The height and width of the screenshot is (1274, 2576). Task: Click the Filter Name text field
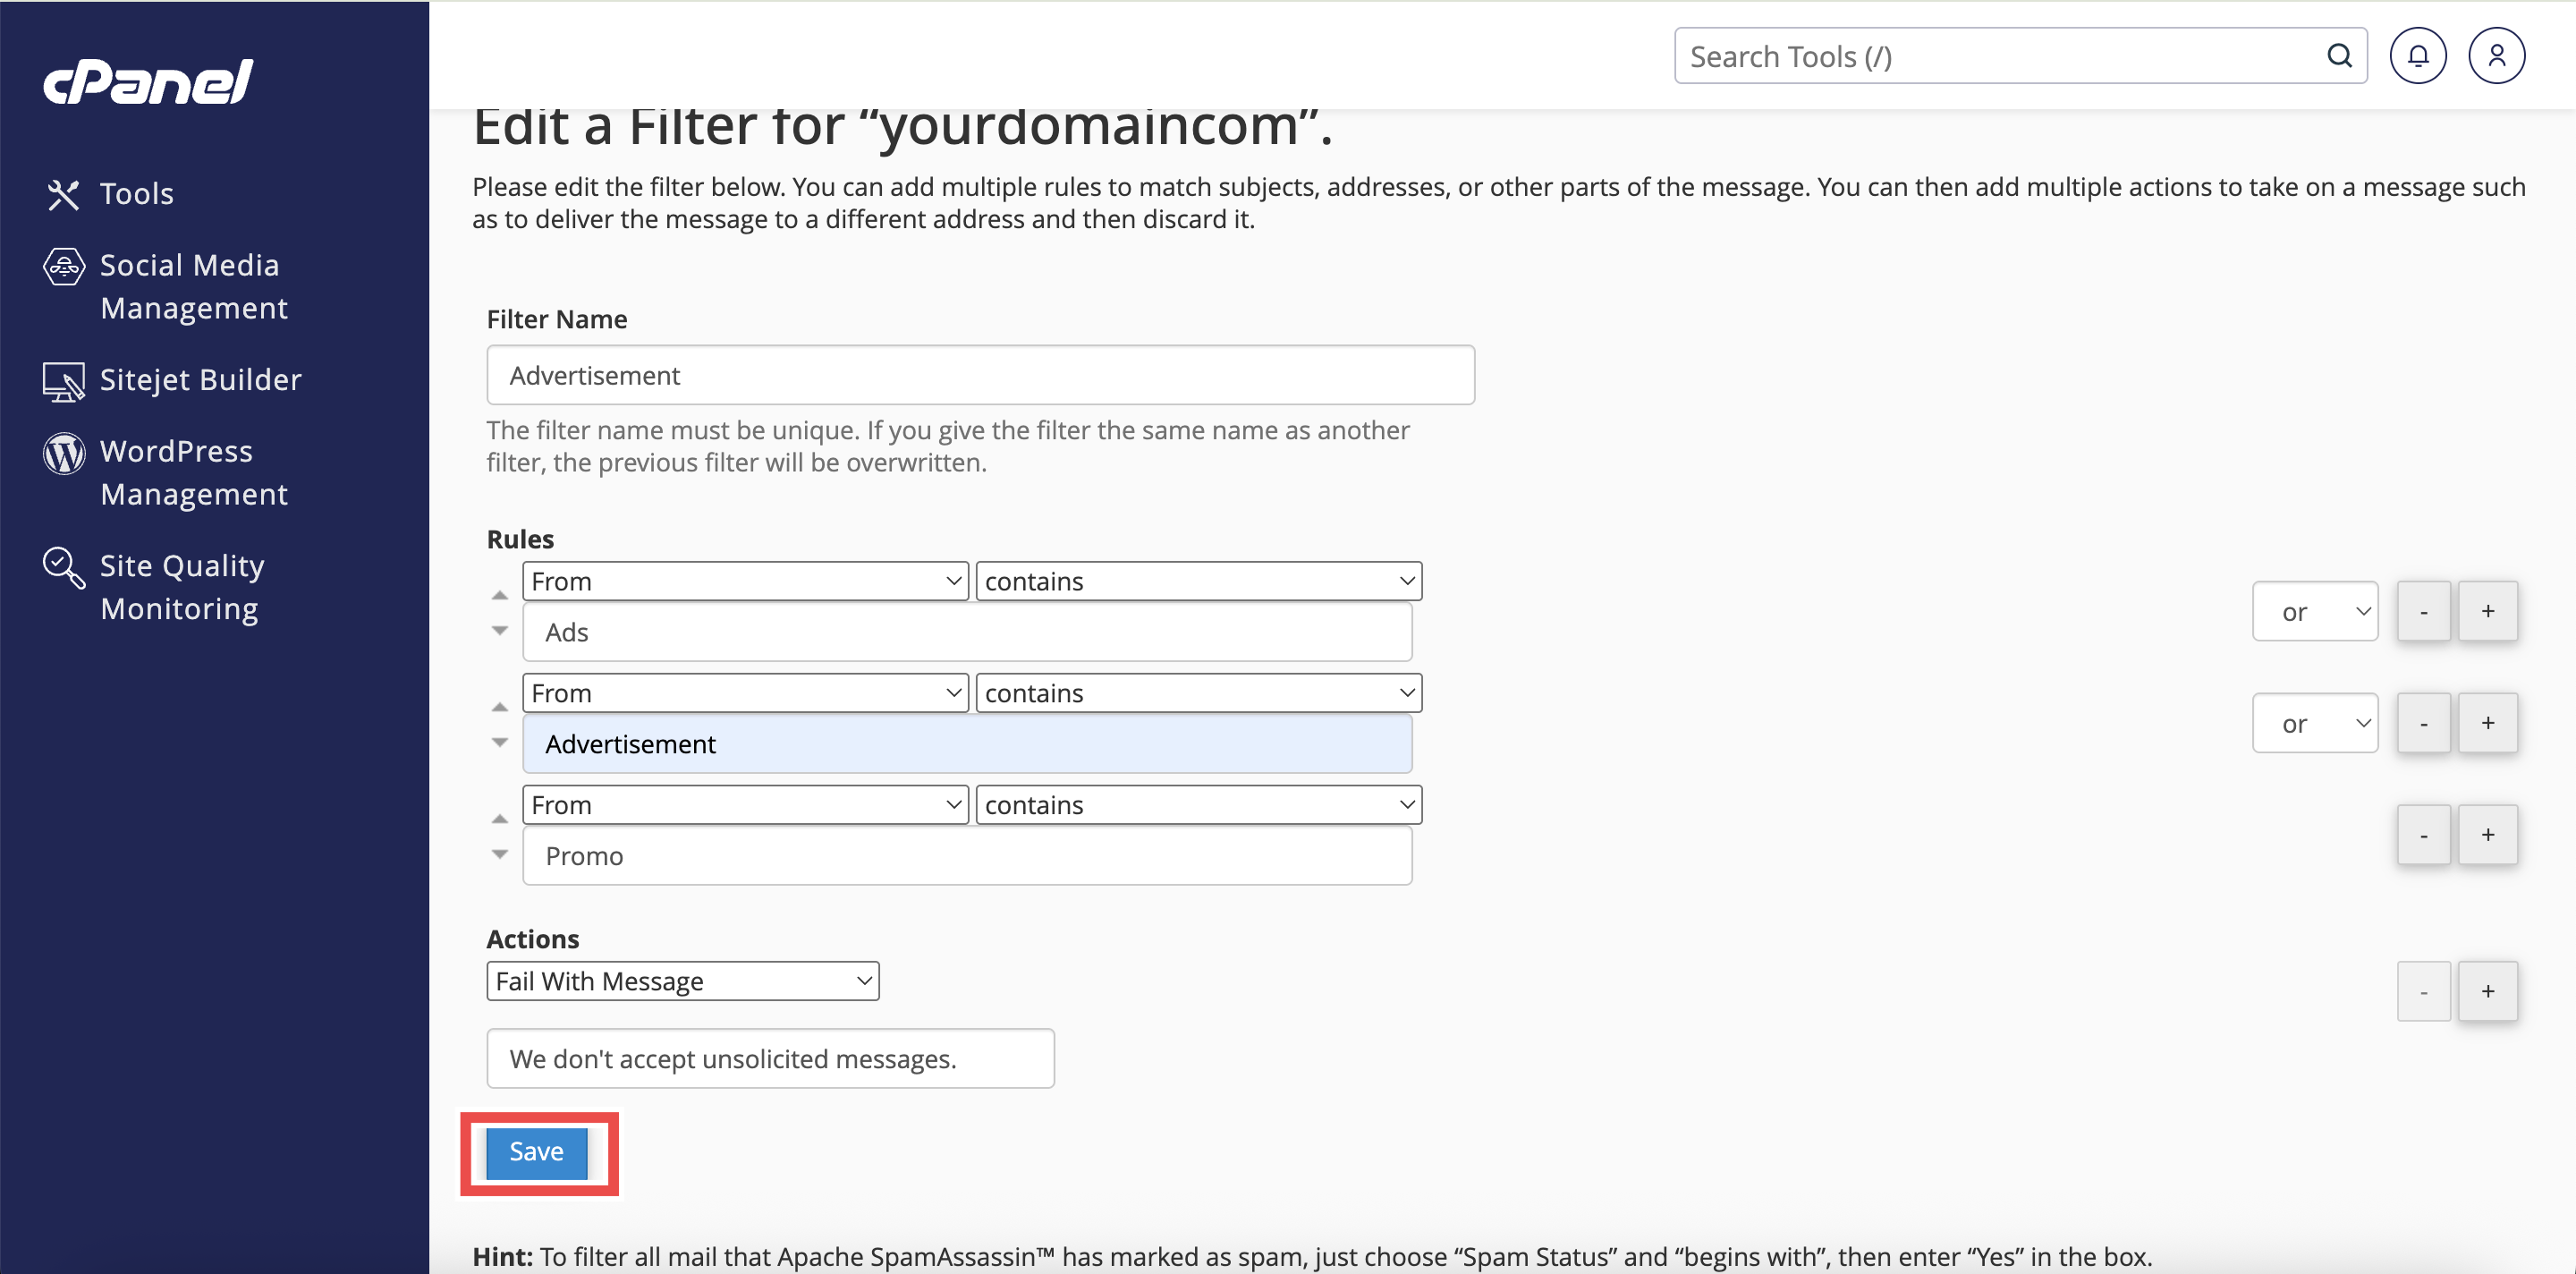tap(980, 375)
